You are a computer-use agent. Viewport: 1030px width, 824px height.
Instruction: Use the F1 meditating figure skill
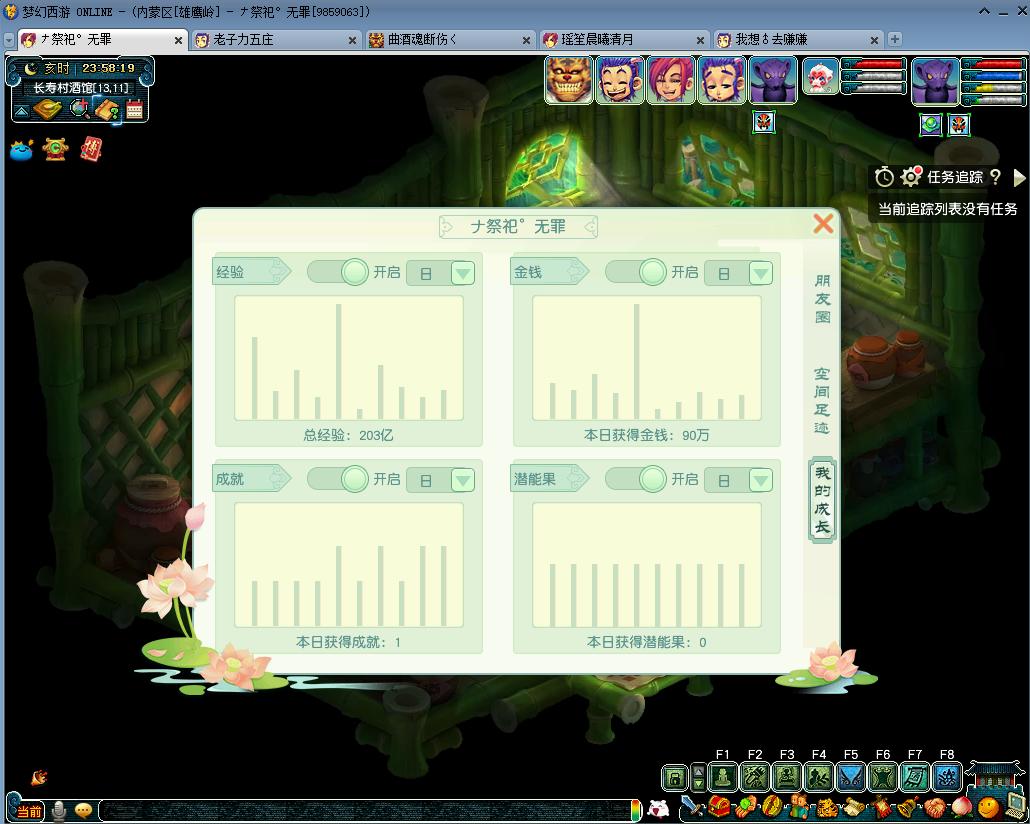[723, 777]
